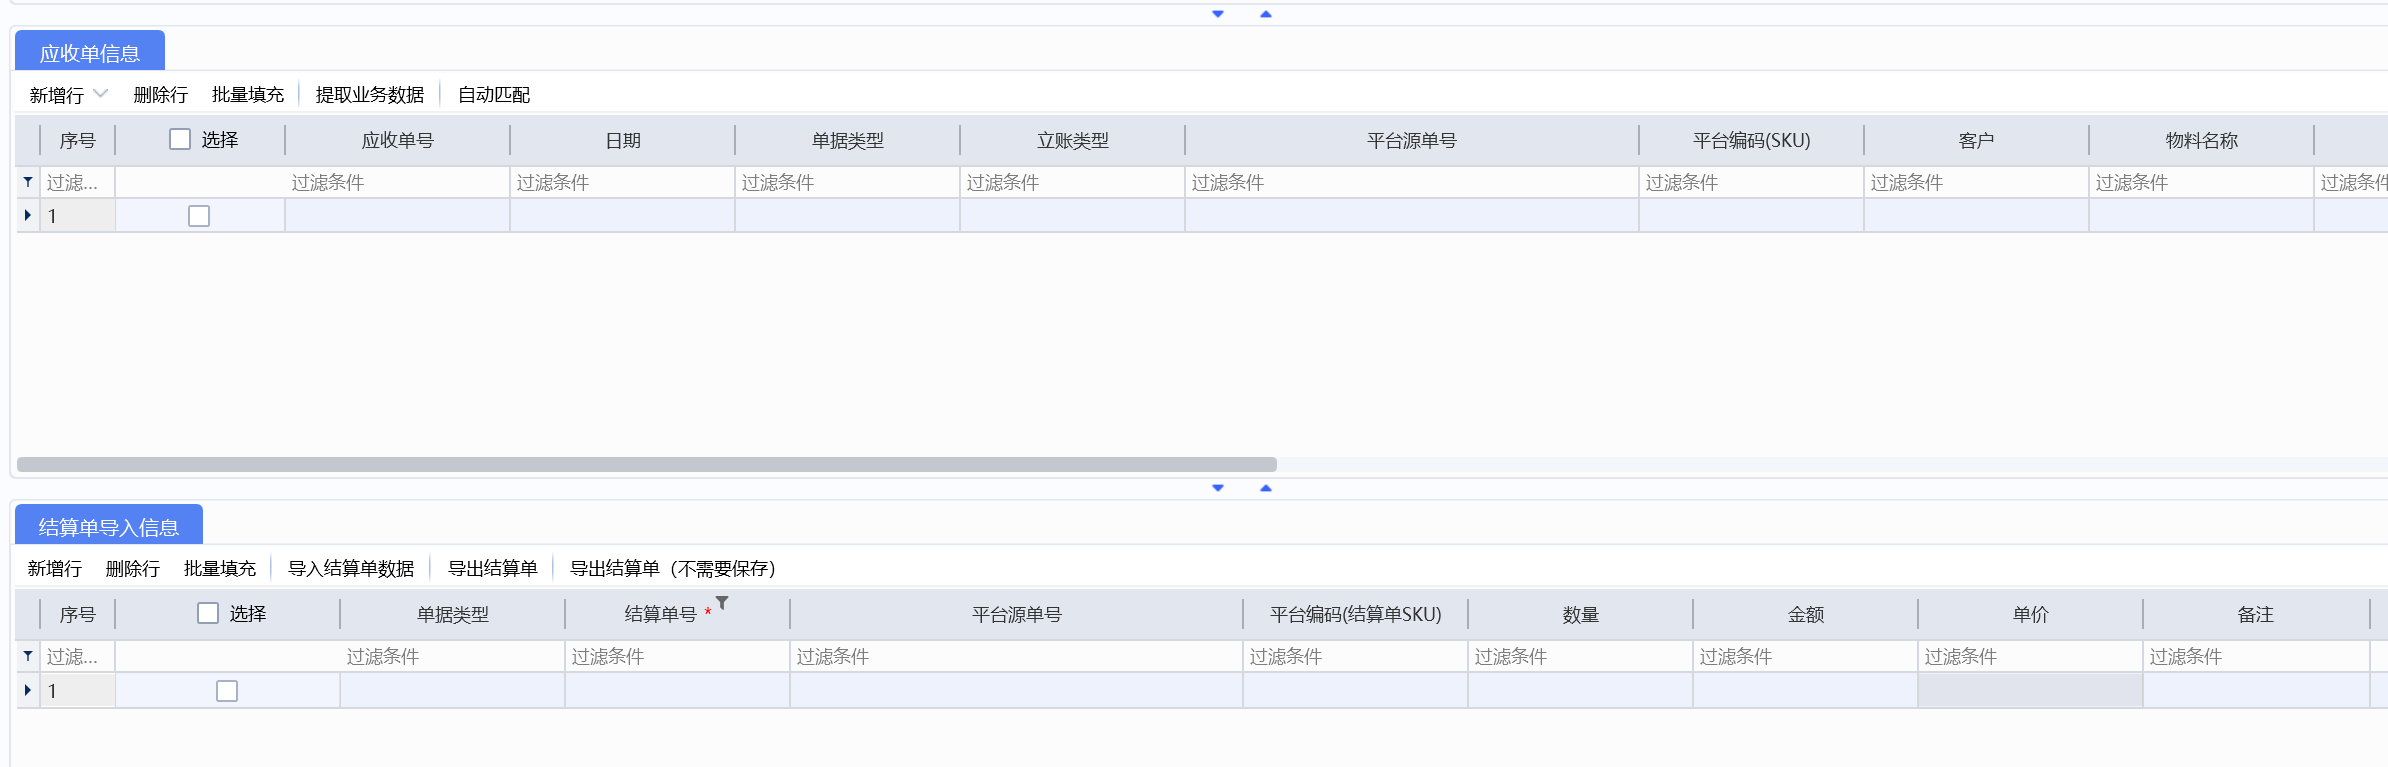Click the 金额 column header
This screenshot has height=767, width=2388.
click(x=1806, y=614)
